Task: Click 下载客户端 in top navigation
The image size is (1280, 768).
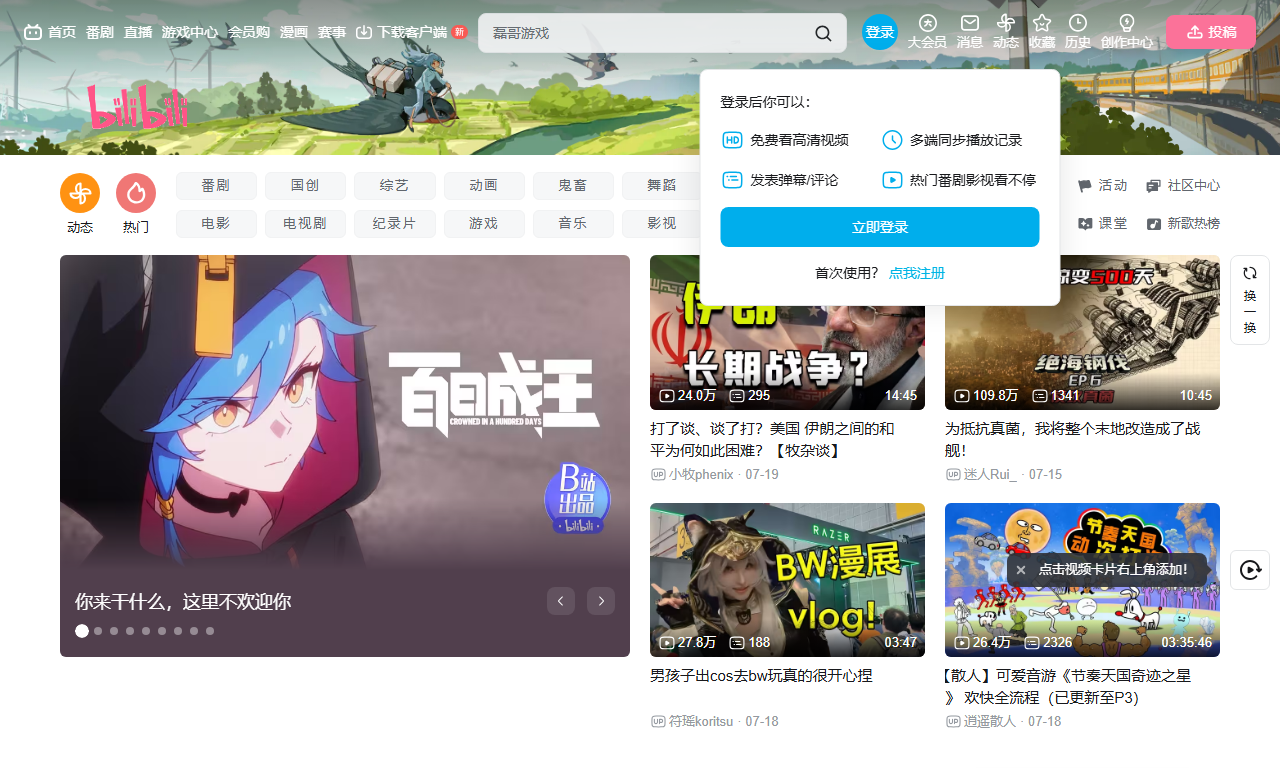Action: point(401,32)
